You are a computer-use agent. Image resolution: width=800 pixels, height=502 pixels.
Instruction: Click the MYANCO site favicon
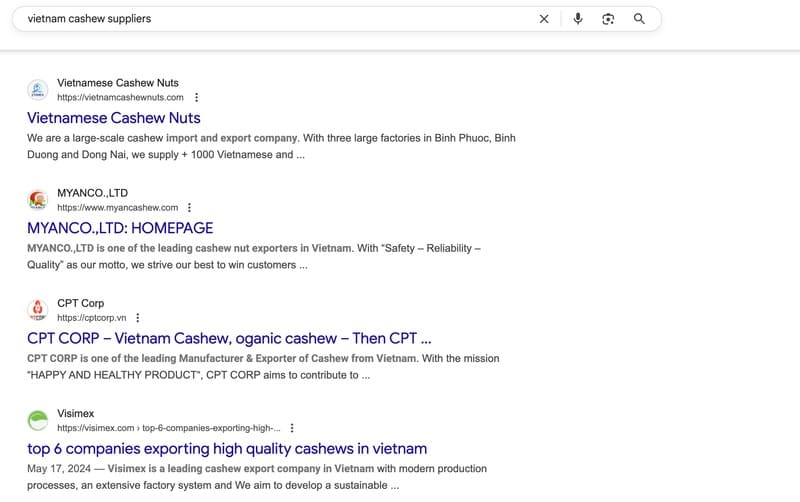click(x=38, y=200)
